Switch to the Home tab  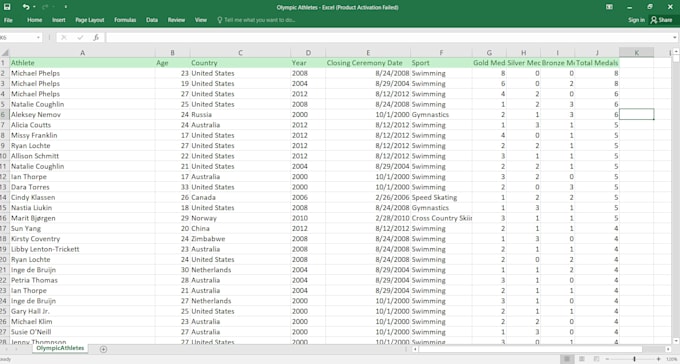(35, 20)
